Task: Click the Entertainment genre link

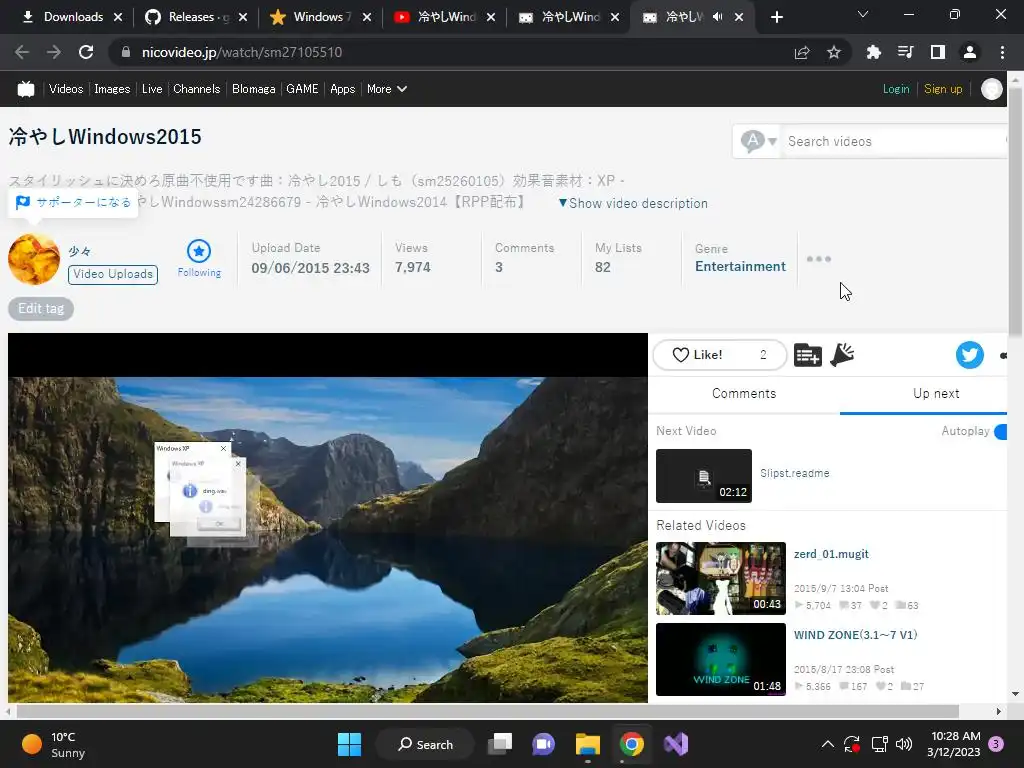Action: tap(740, 266)
